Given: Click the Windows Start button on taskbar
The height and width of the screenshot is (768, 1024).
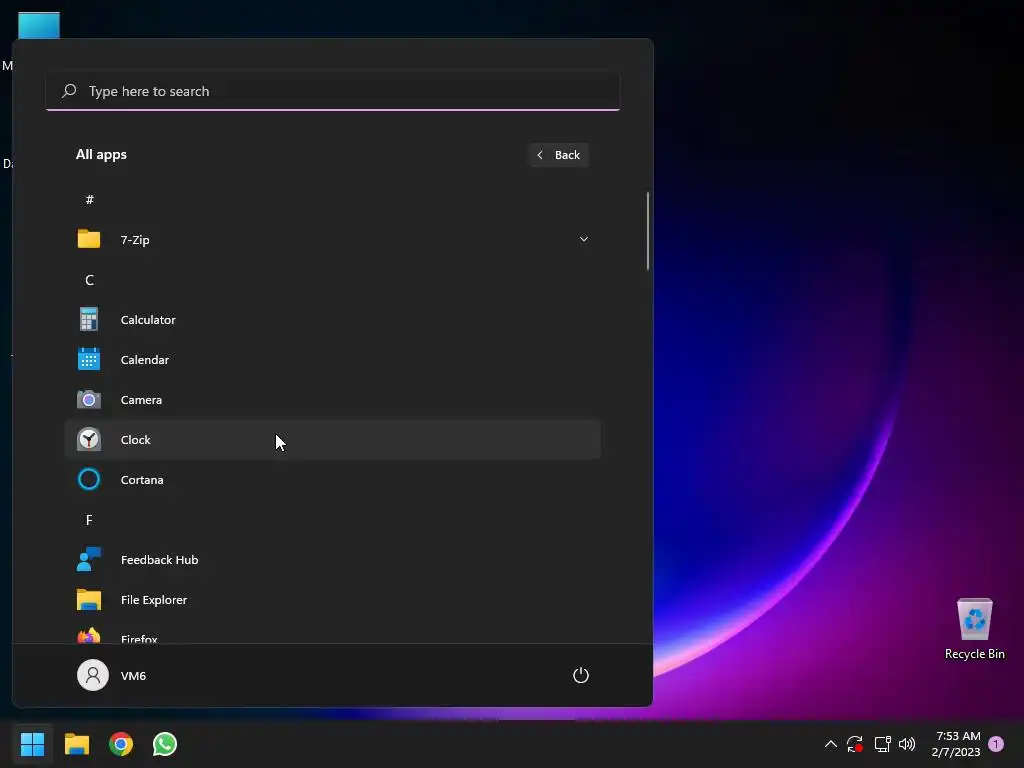Looking at the screenshot, I should click(32, 744).
